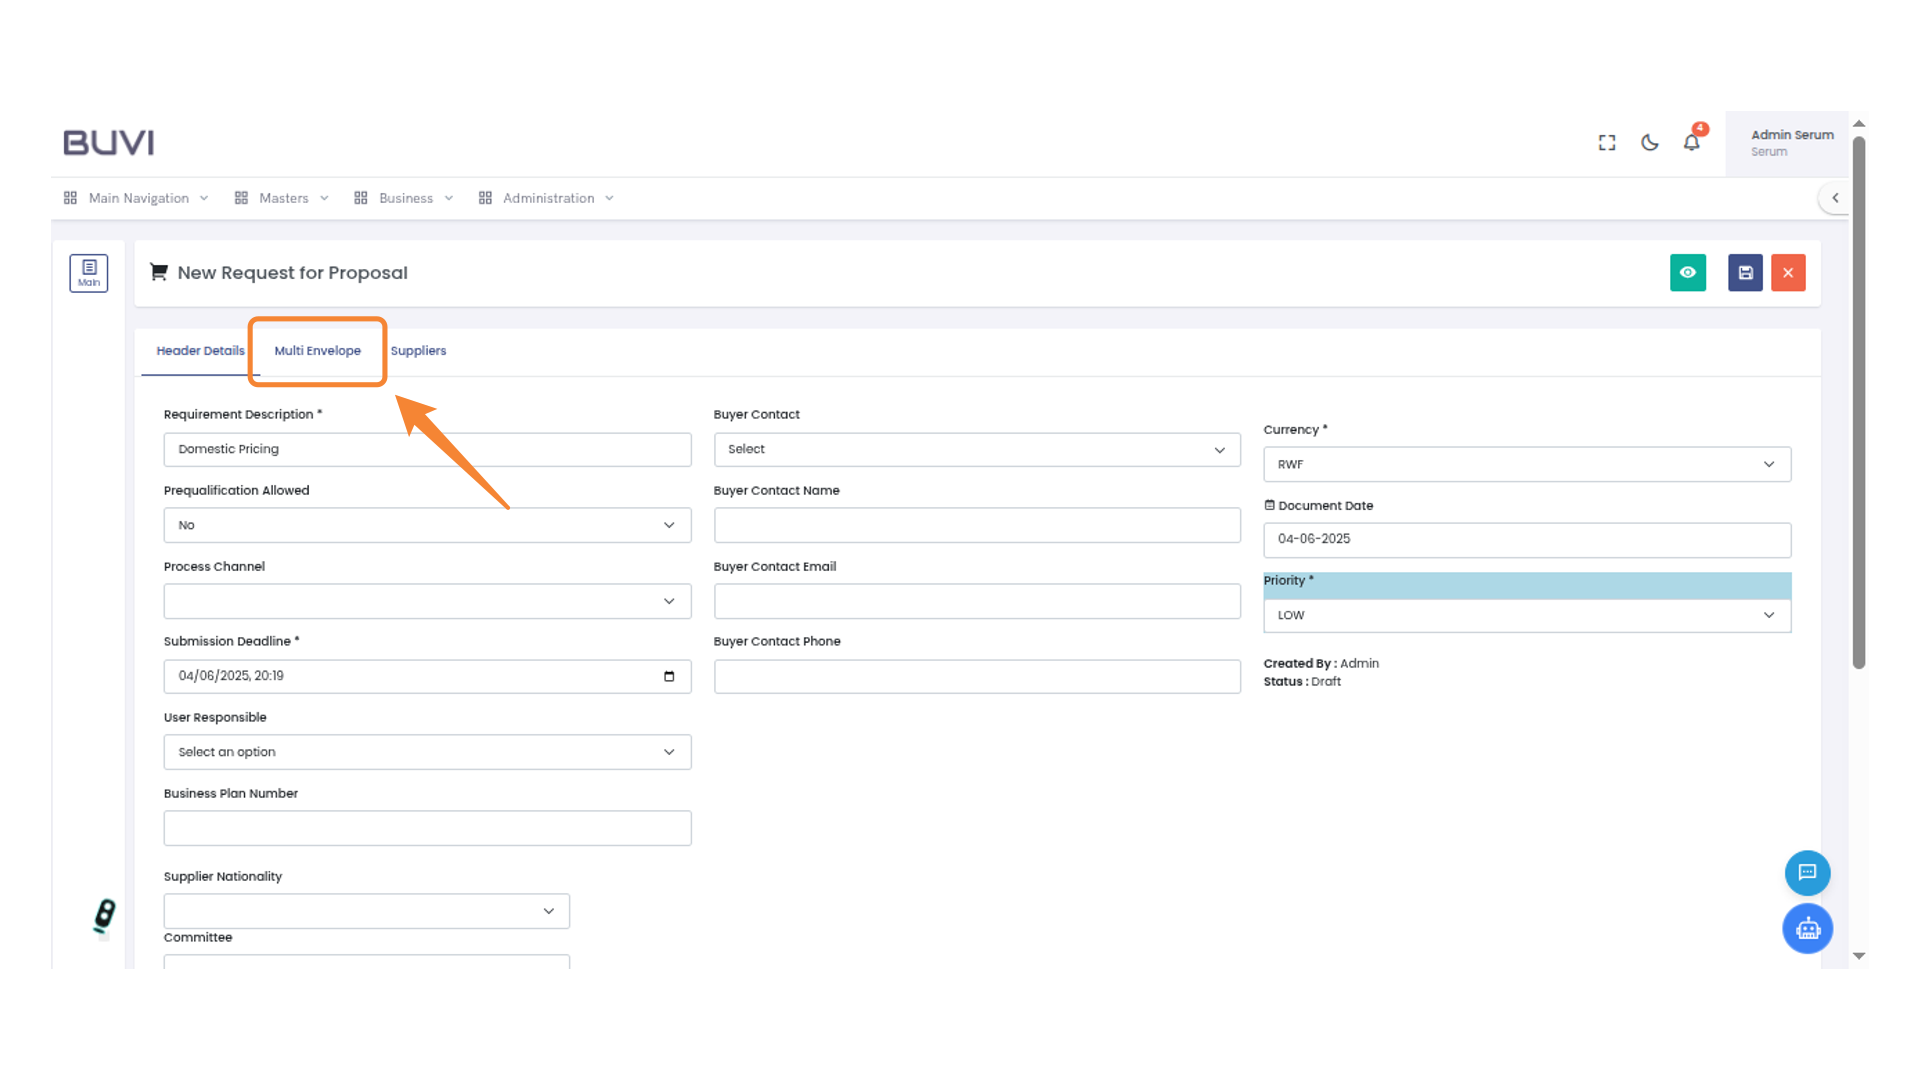This screenshot has width=1920, height=1080.
Task: Click the Admin Serum profile area
Action: [x=1791, y=142]
